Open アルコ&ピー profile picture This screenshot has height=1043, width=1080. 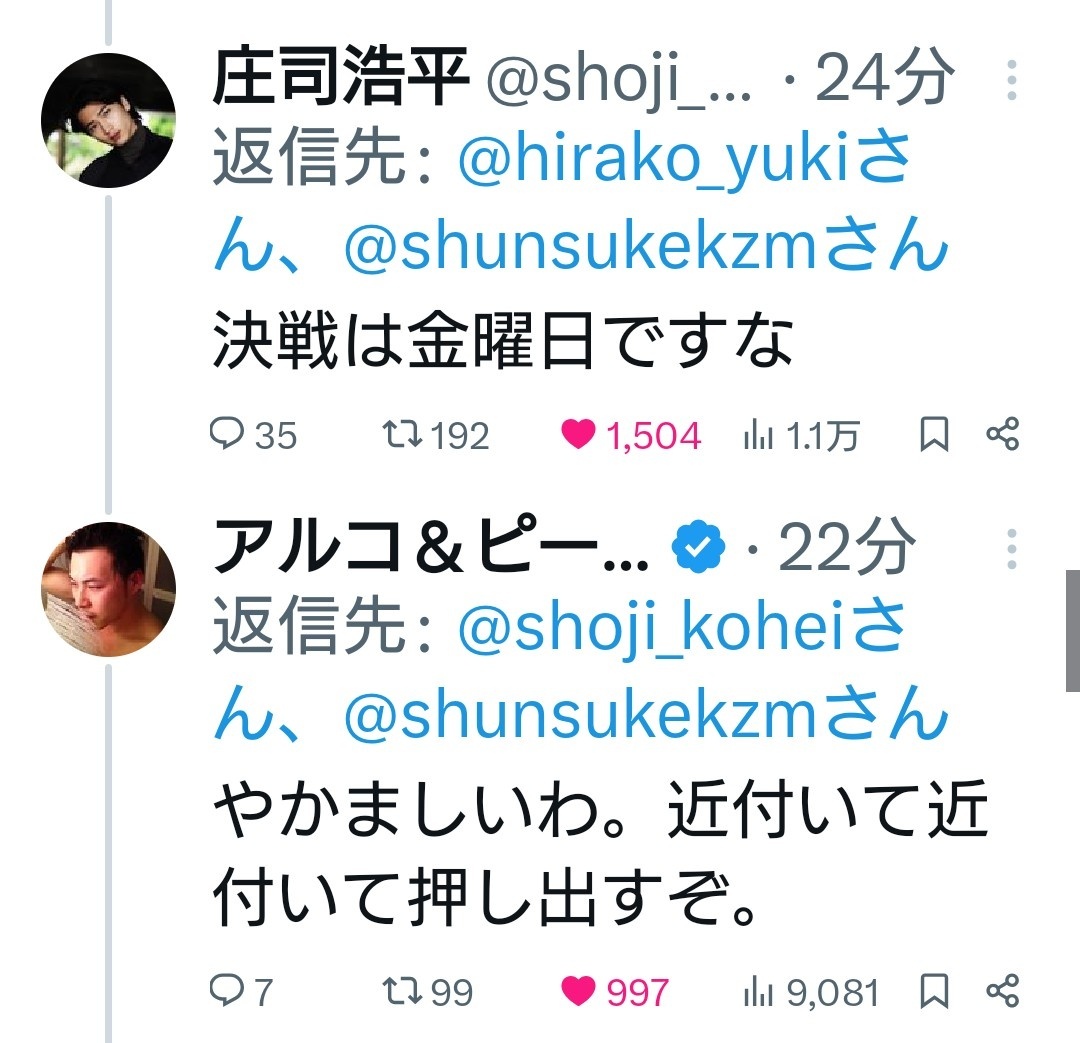pos(108,589)
